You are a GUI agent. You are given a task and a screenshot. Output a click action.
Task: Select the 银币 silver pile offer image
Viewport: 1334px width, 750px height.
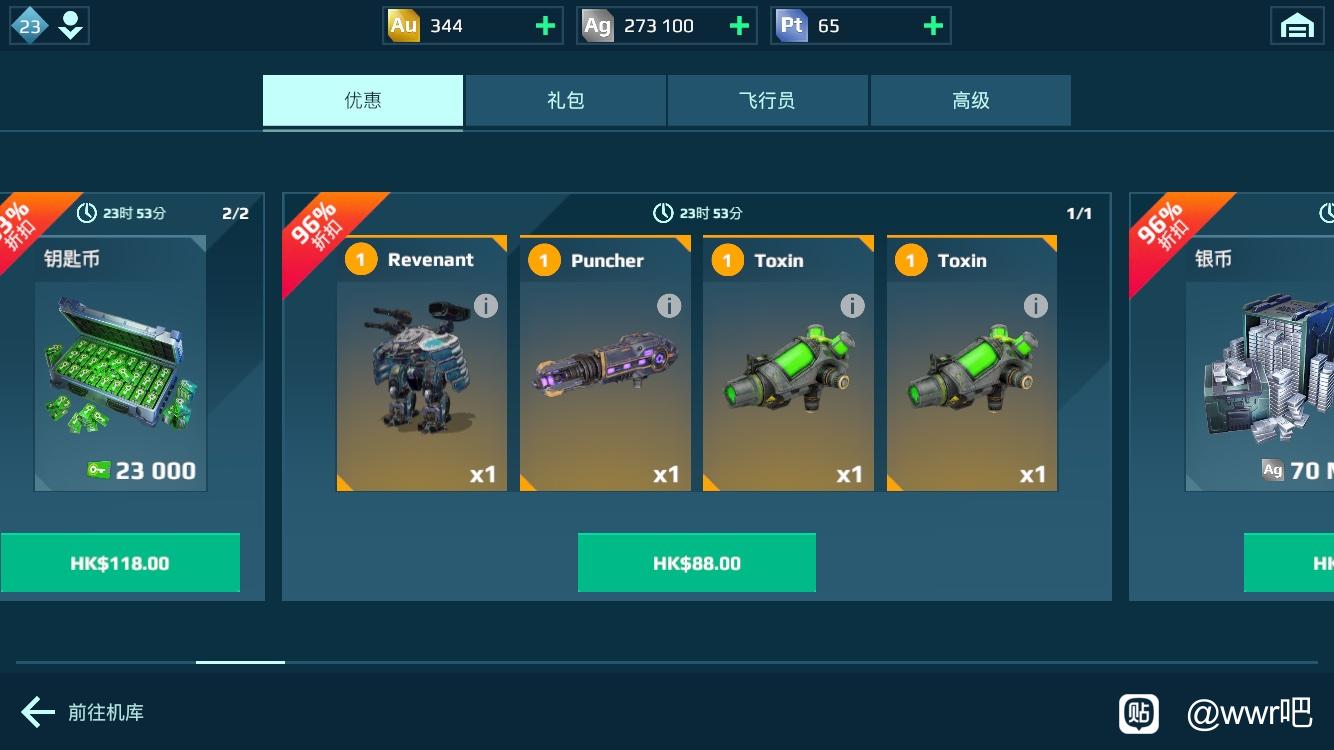point(1260,364)
